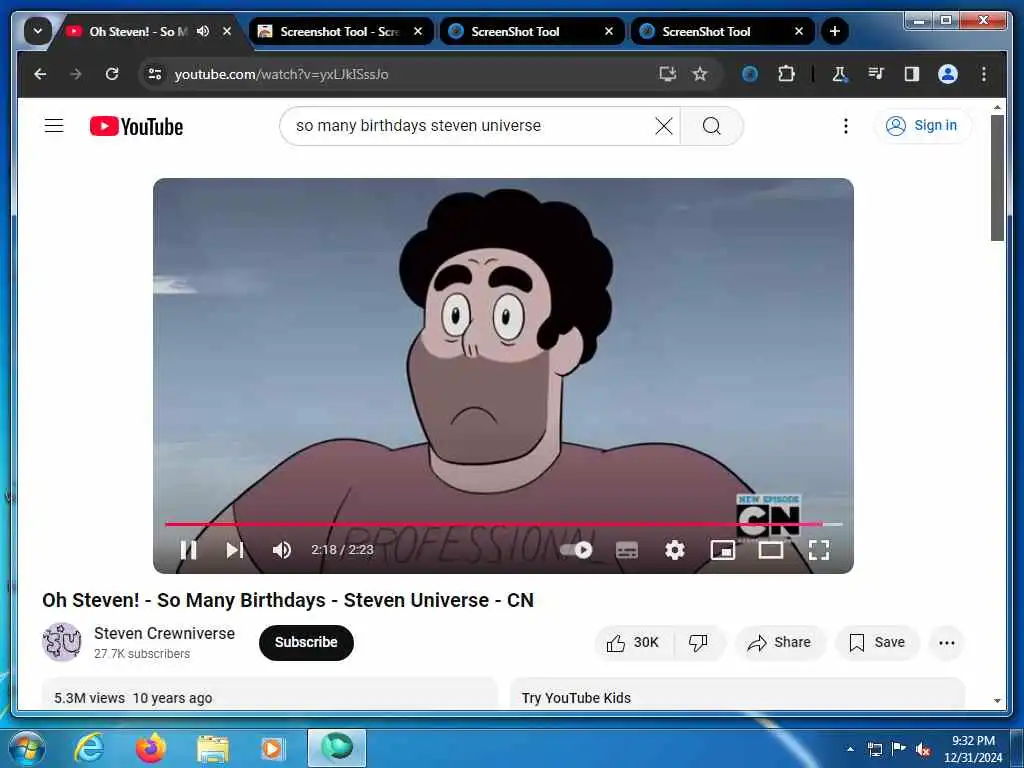This screenshot has height=768, width=1024.
Task: Click the page vertical scrollbar thumb
Action: [x=997, y=178]
